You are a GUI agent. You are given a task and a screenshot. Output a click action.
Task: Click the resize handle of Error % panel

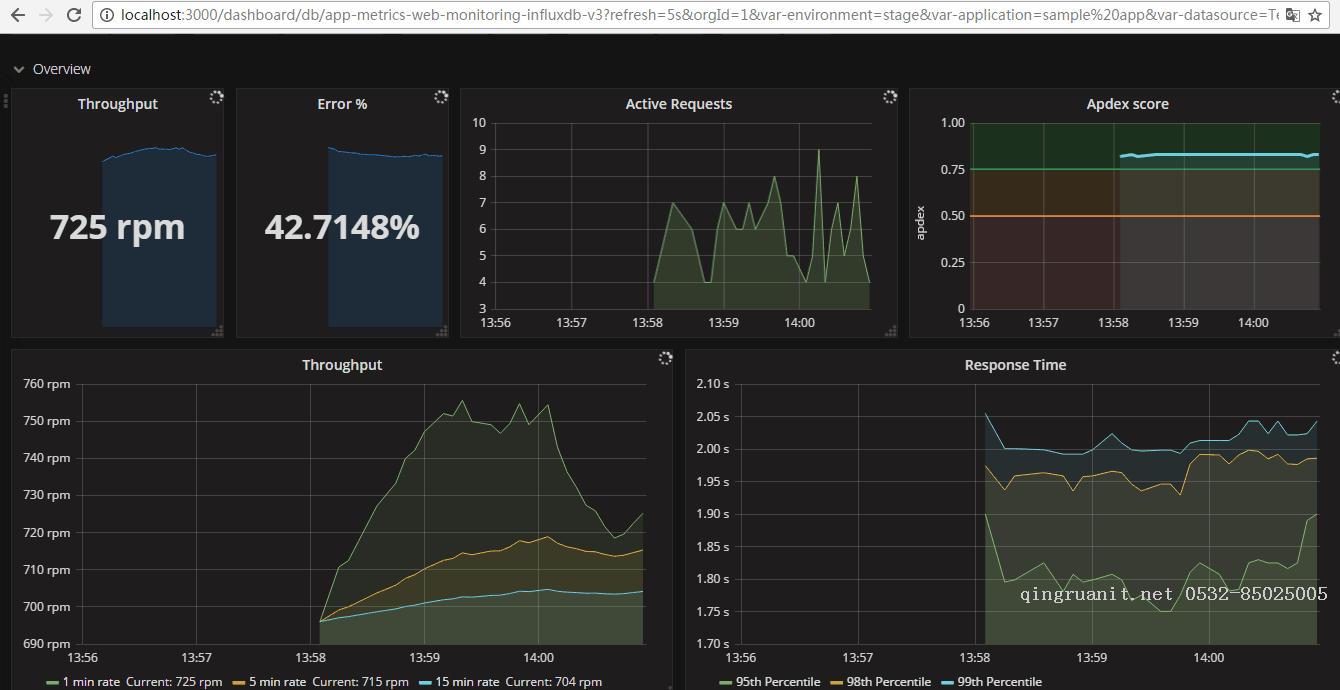[x=442, y=331]
